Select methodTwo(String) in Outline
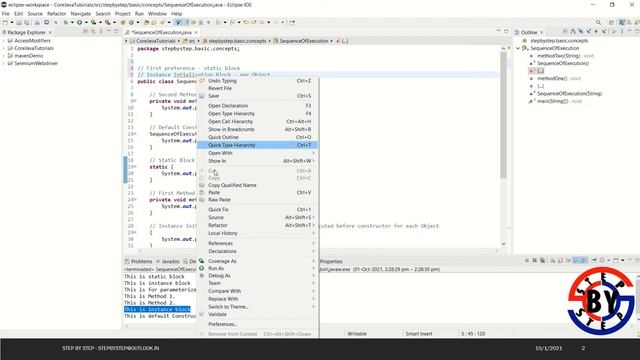Image resolution: width=640 pixels, height=360 pixels. pyautogui.click(x=558, y=56)
